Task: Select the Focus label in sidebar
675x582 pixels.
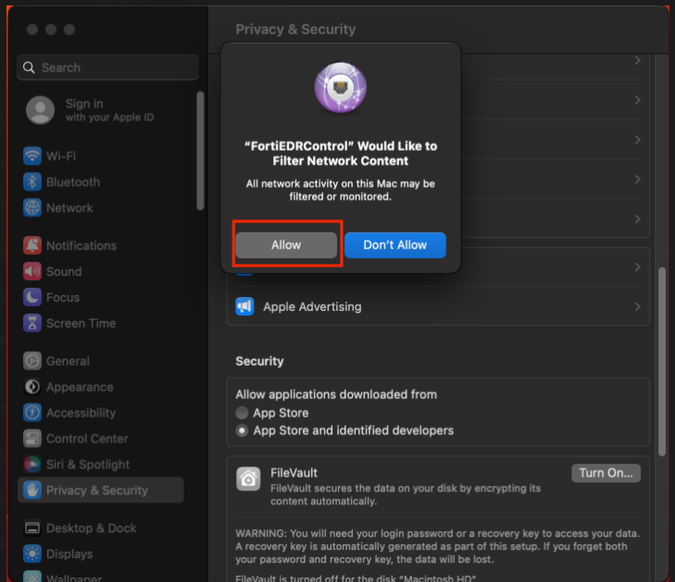Action: [x=63, y=297]
